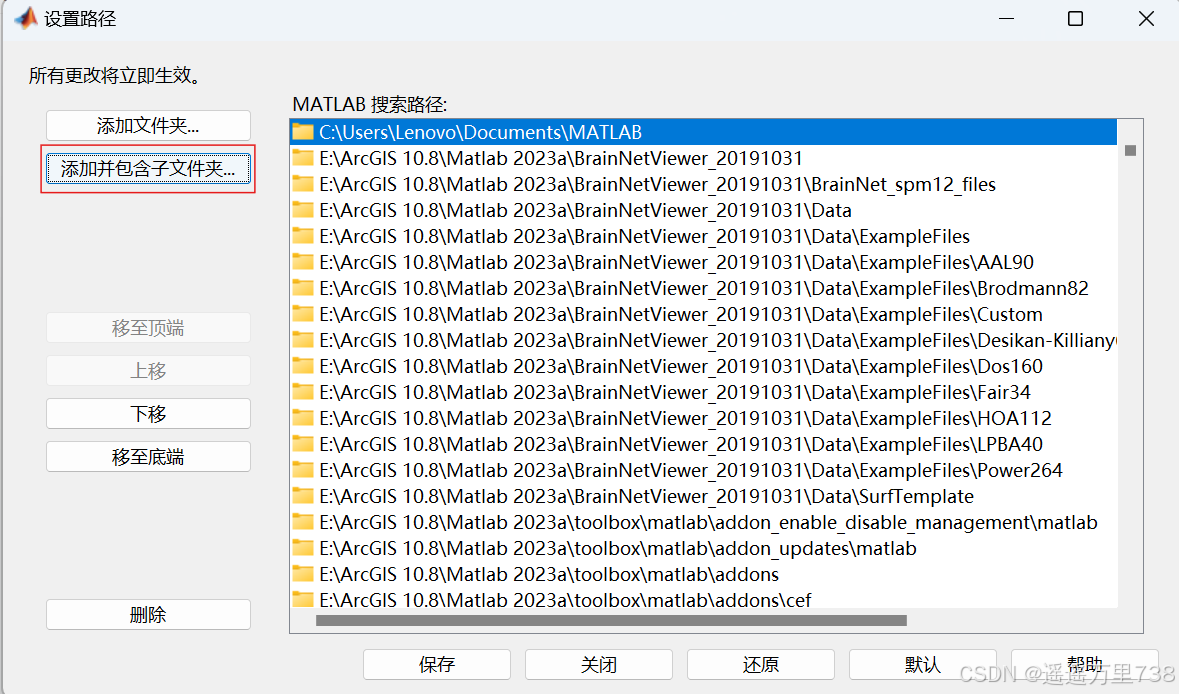Select the path ending in Data\ExampleFiles
The width and height of the screenshot is (1179, 694).
[703, 236]
